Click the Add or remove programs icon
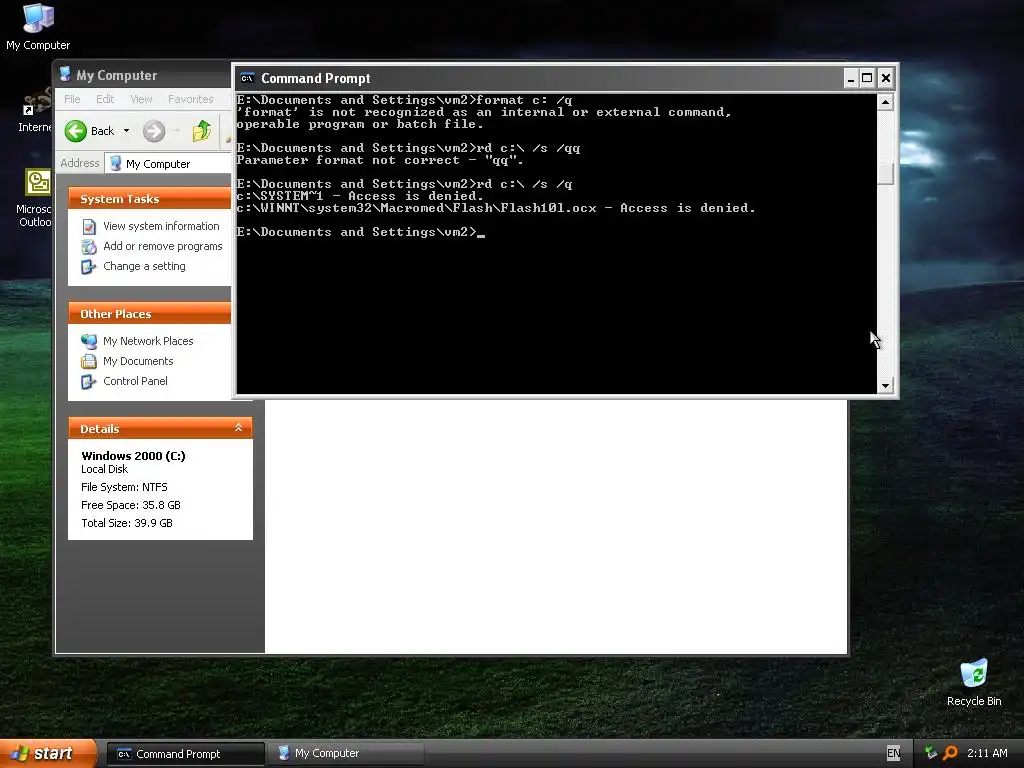The width and height of the screenshot is (1024, 768). (89, 247)
